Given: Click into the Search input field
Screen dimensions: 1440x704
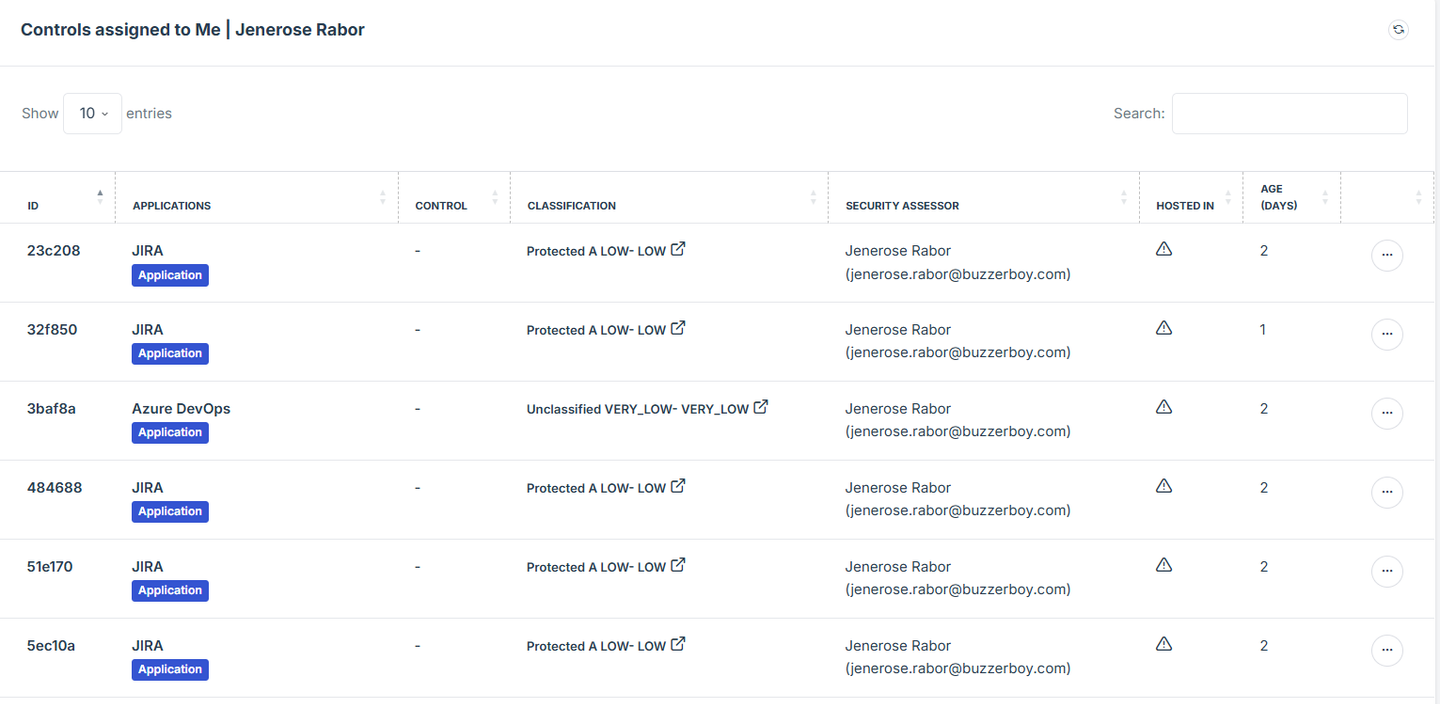Looking at the screenshot, I should 1289,114.
